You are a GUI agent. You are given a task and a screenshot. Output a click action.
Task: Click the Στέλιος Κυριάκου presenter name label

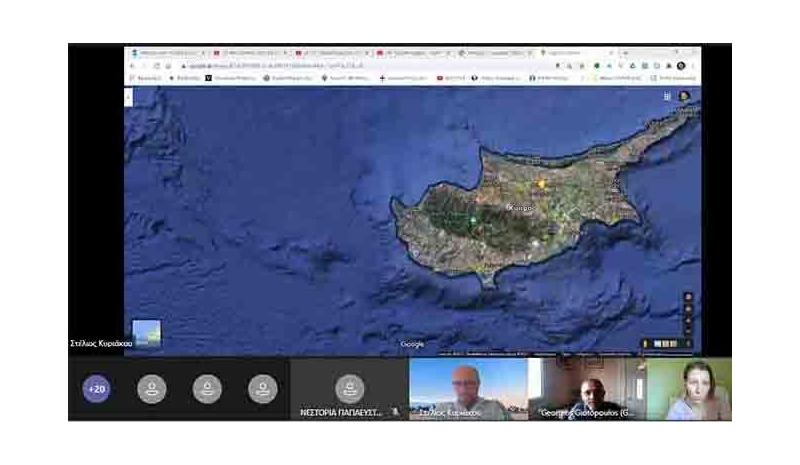101,344
